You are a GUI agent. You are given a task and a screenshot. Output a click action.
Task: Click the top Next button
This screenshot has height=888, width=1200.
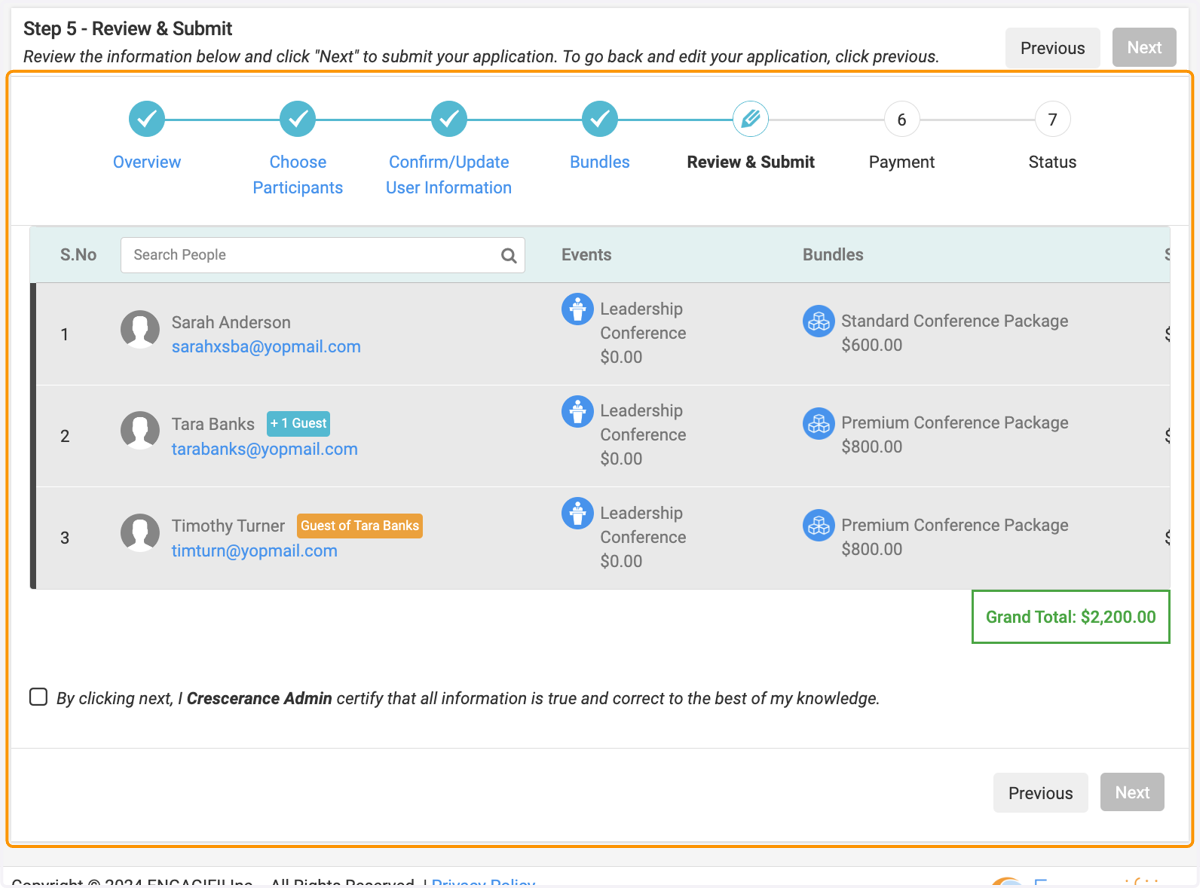(x=1144, y=48)
